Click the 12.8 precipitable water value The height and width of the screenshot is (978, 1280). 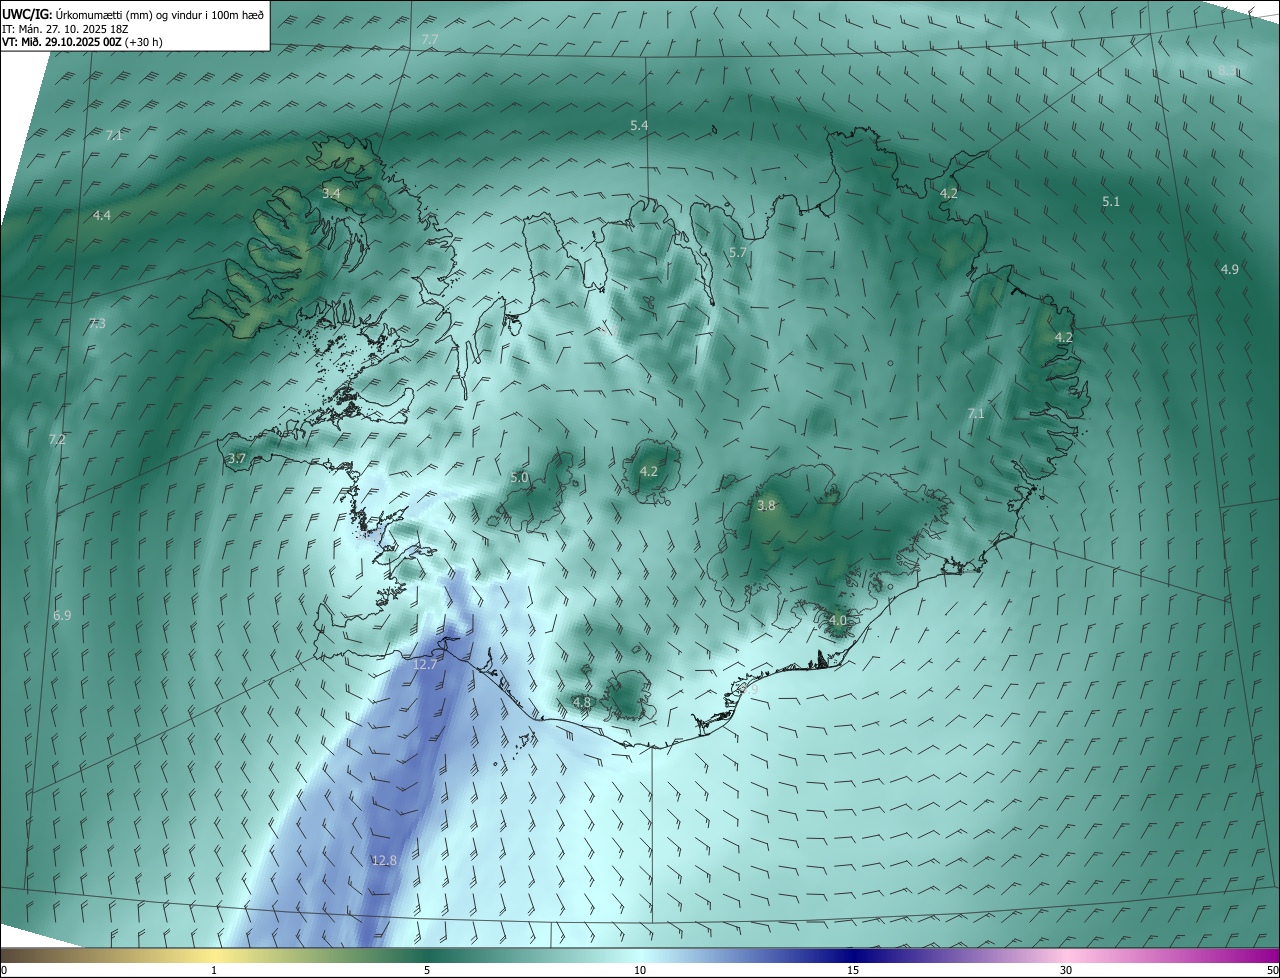click(384, 860)
